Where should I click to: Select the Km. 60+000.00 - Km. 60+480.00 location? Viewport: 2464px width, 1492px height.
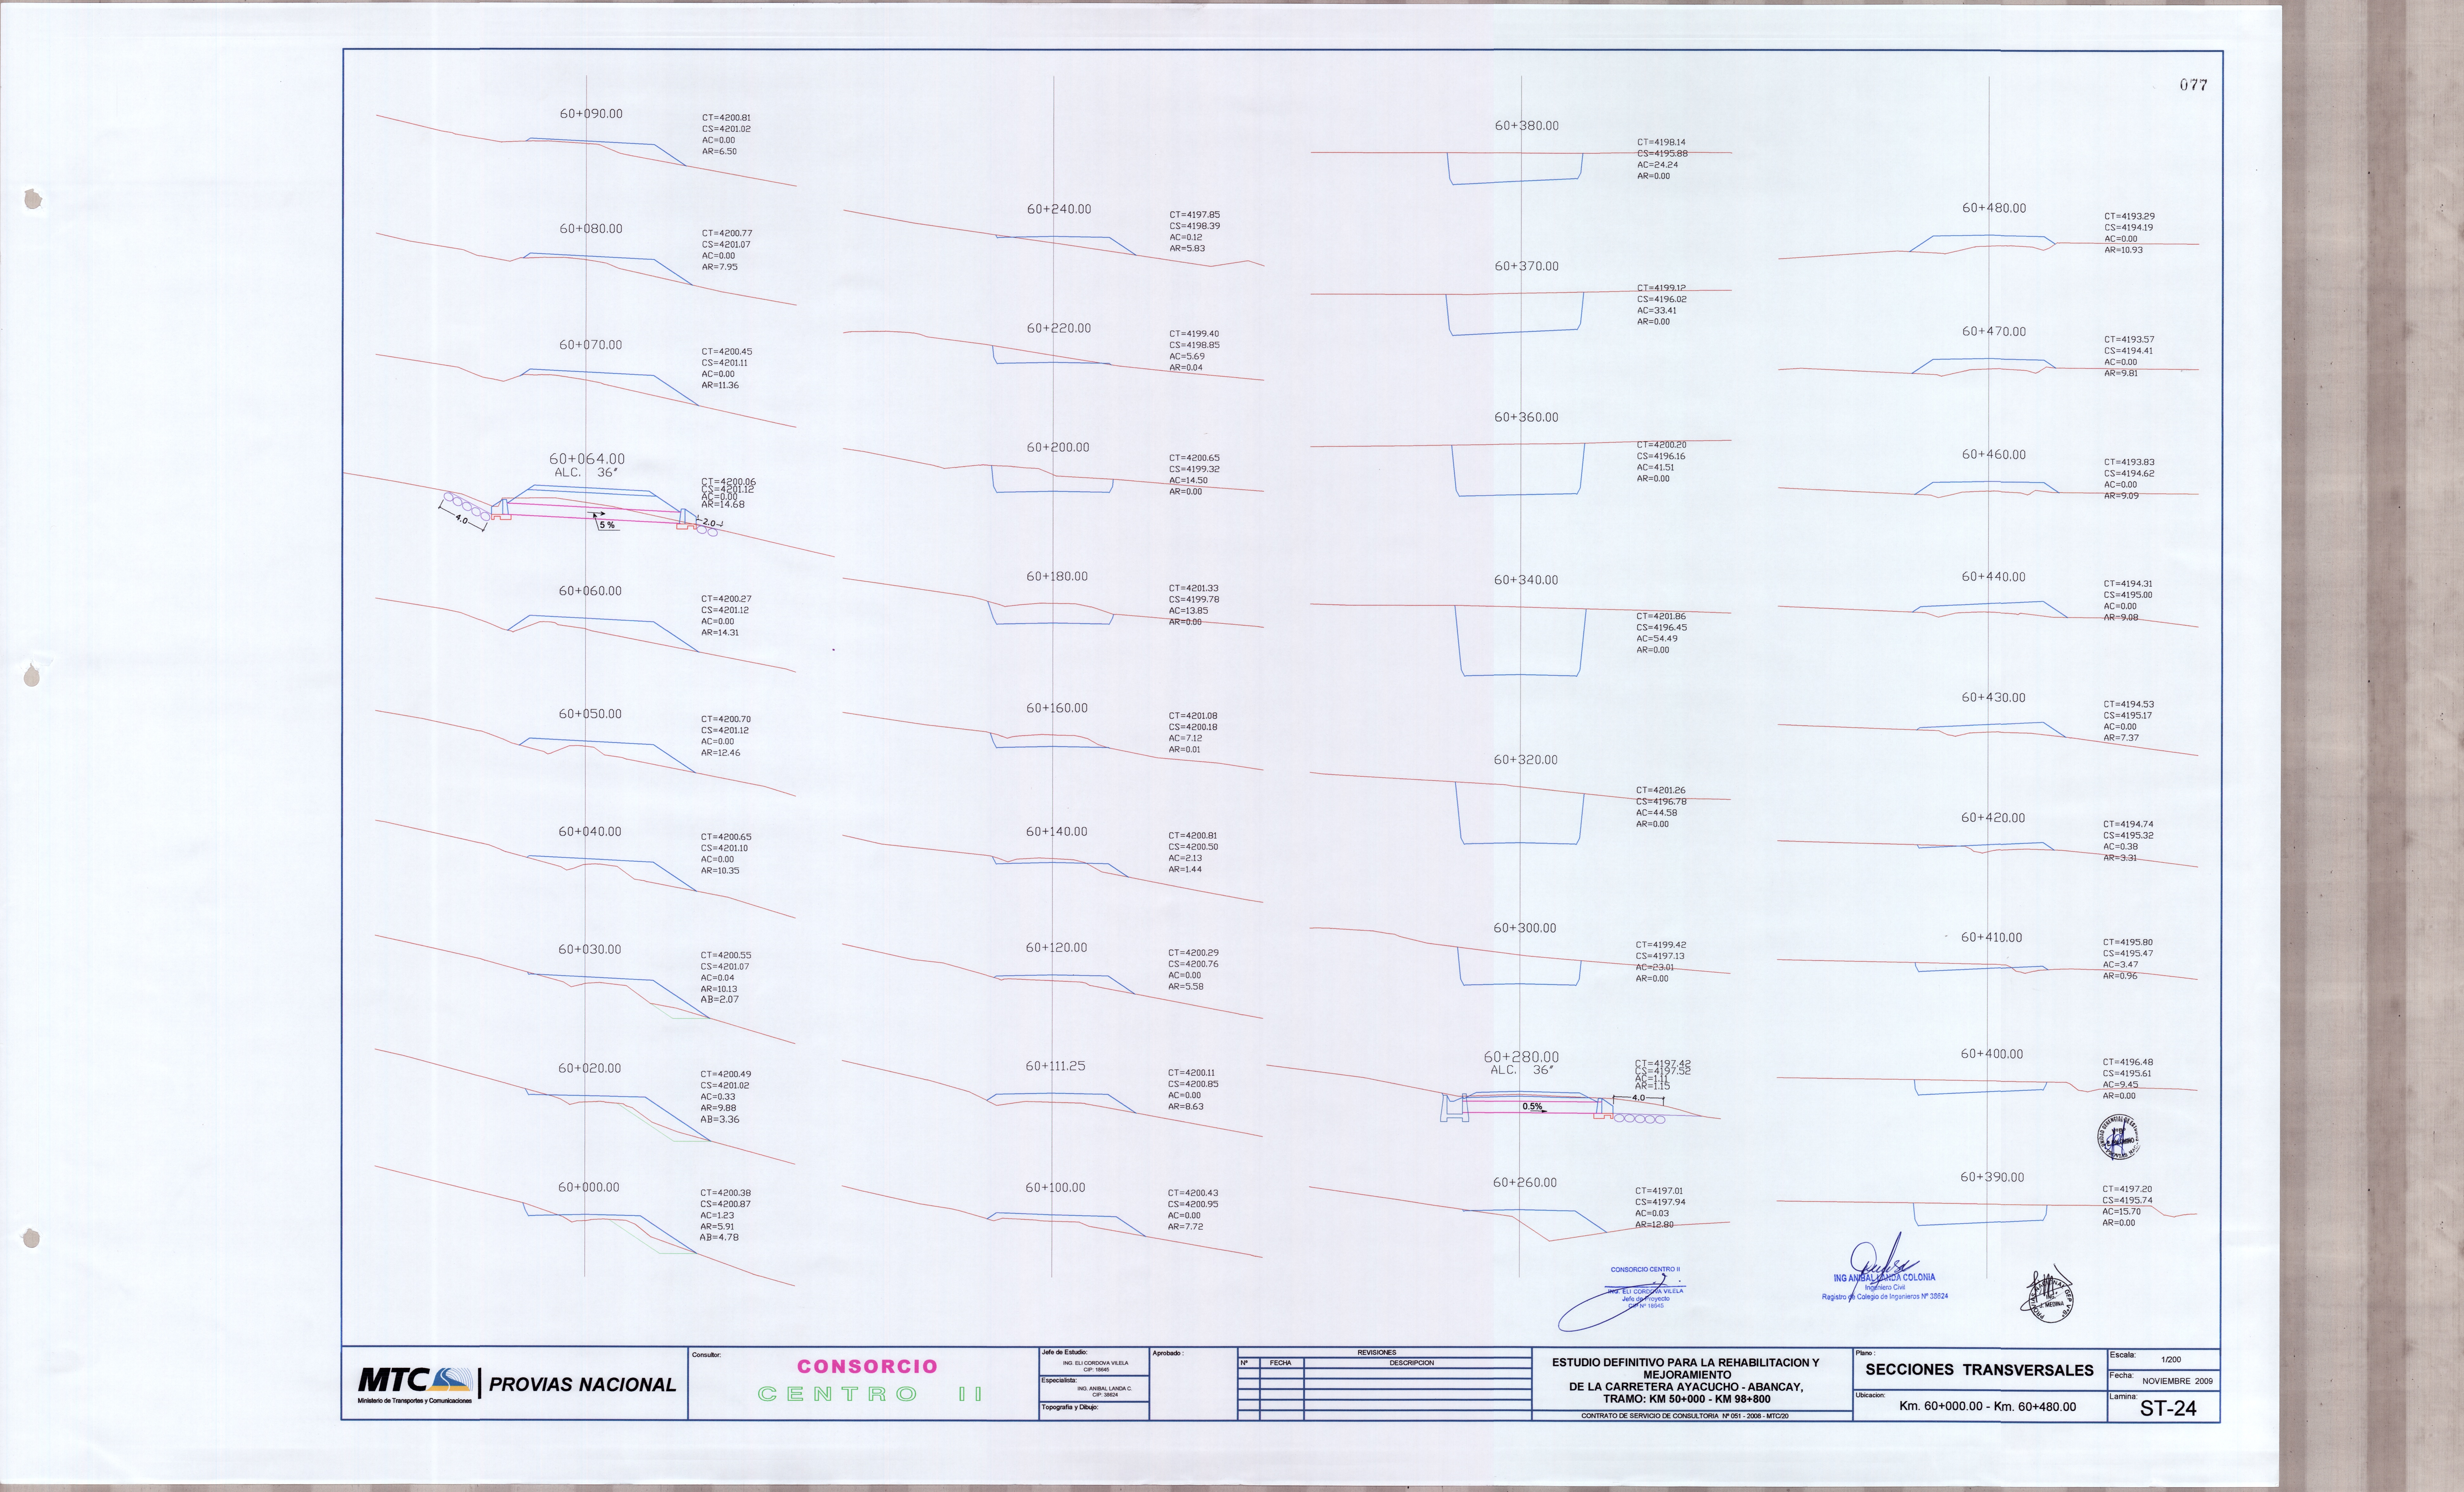pos(1987,1406)
